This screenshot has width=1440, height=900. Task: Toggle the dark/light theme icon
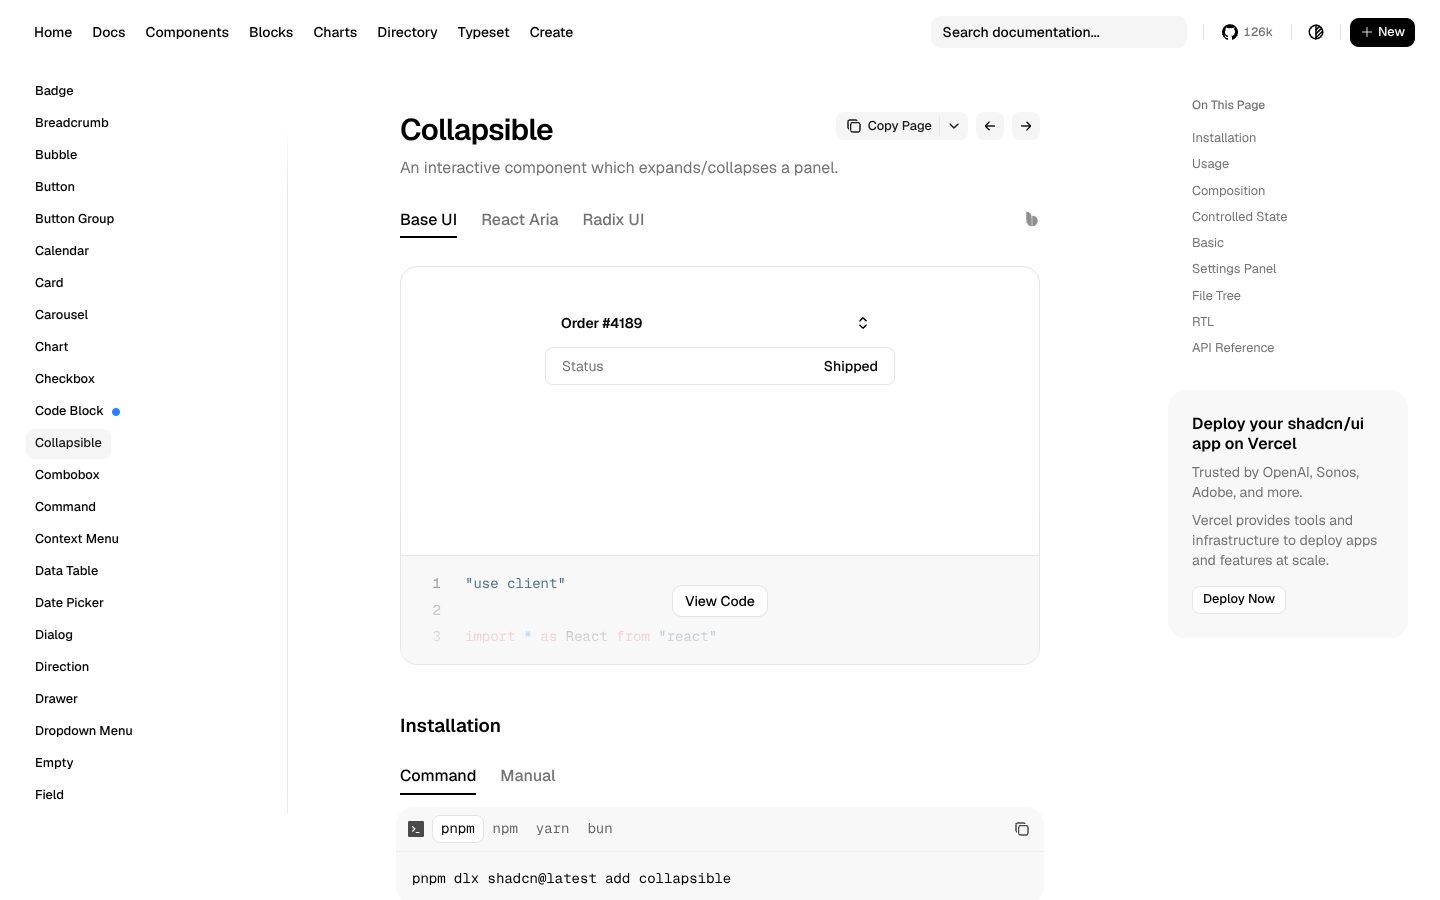pyautogui.click(x=1316, y=32)
